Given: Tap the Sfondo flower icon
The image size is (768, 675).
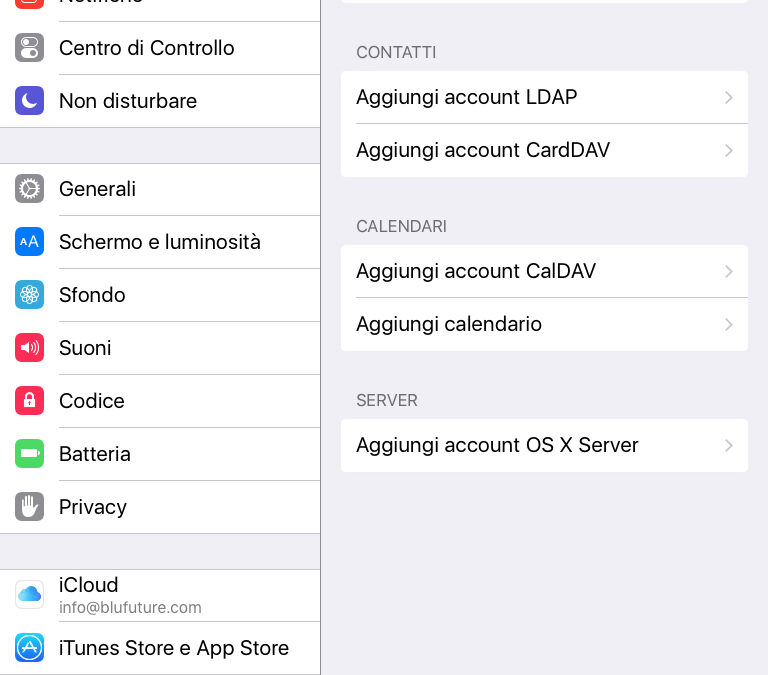Looking at the screenshot, I should 29,294.
